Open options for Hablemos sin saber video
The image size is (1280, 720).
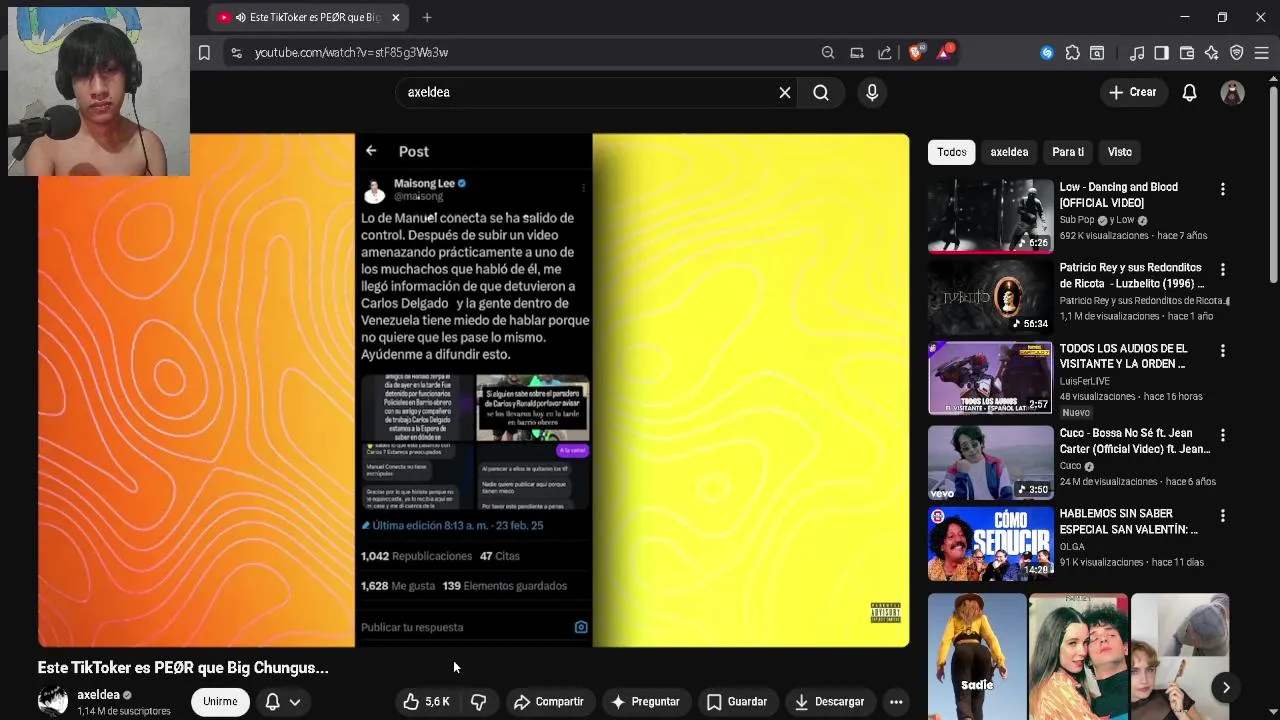coord(1222,516)
